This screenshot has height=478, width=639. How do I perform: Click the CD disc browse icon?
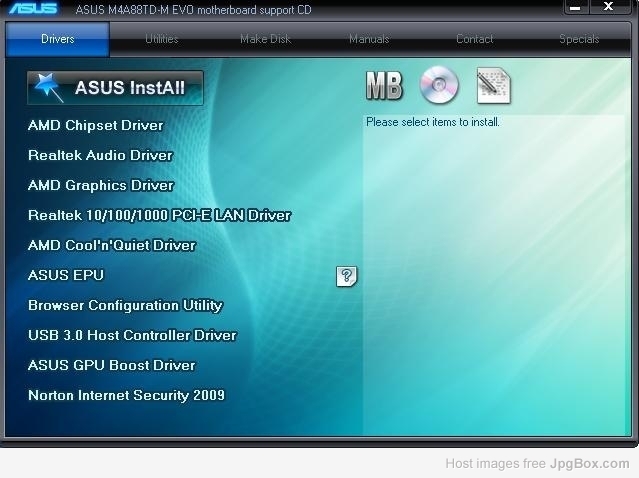tap(439, 86)
